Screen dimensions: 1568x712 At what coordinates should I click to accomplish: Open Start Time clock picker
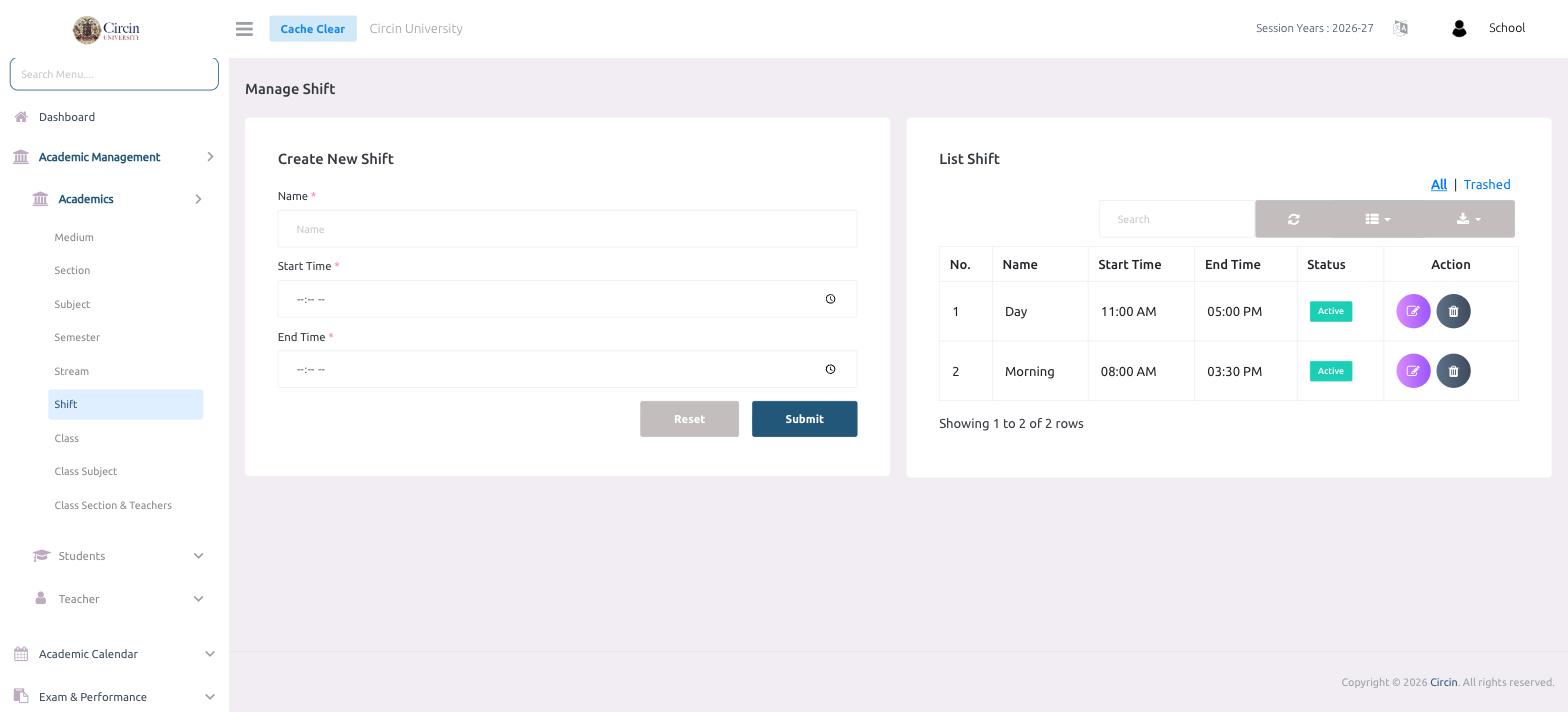pos(830,299)
